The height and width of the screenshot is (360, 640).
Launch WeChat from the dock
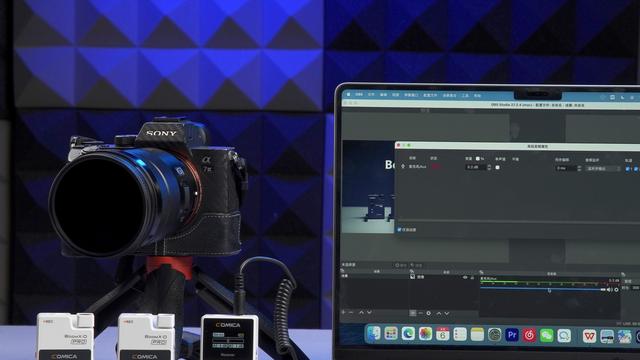[547, 336]
